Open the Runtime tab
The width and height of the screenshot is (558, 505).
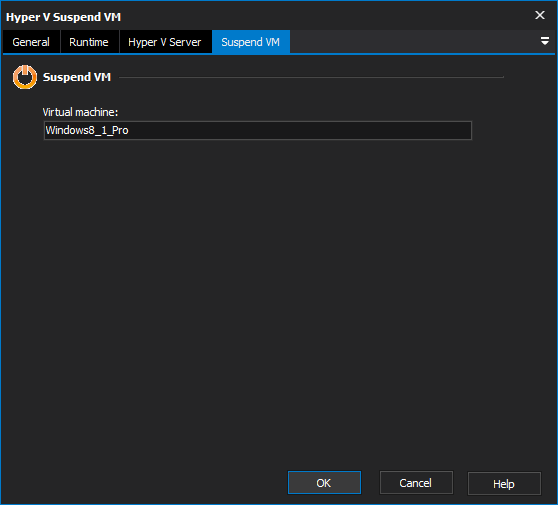point(89,42)
